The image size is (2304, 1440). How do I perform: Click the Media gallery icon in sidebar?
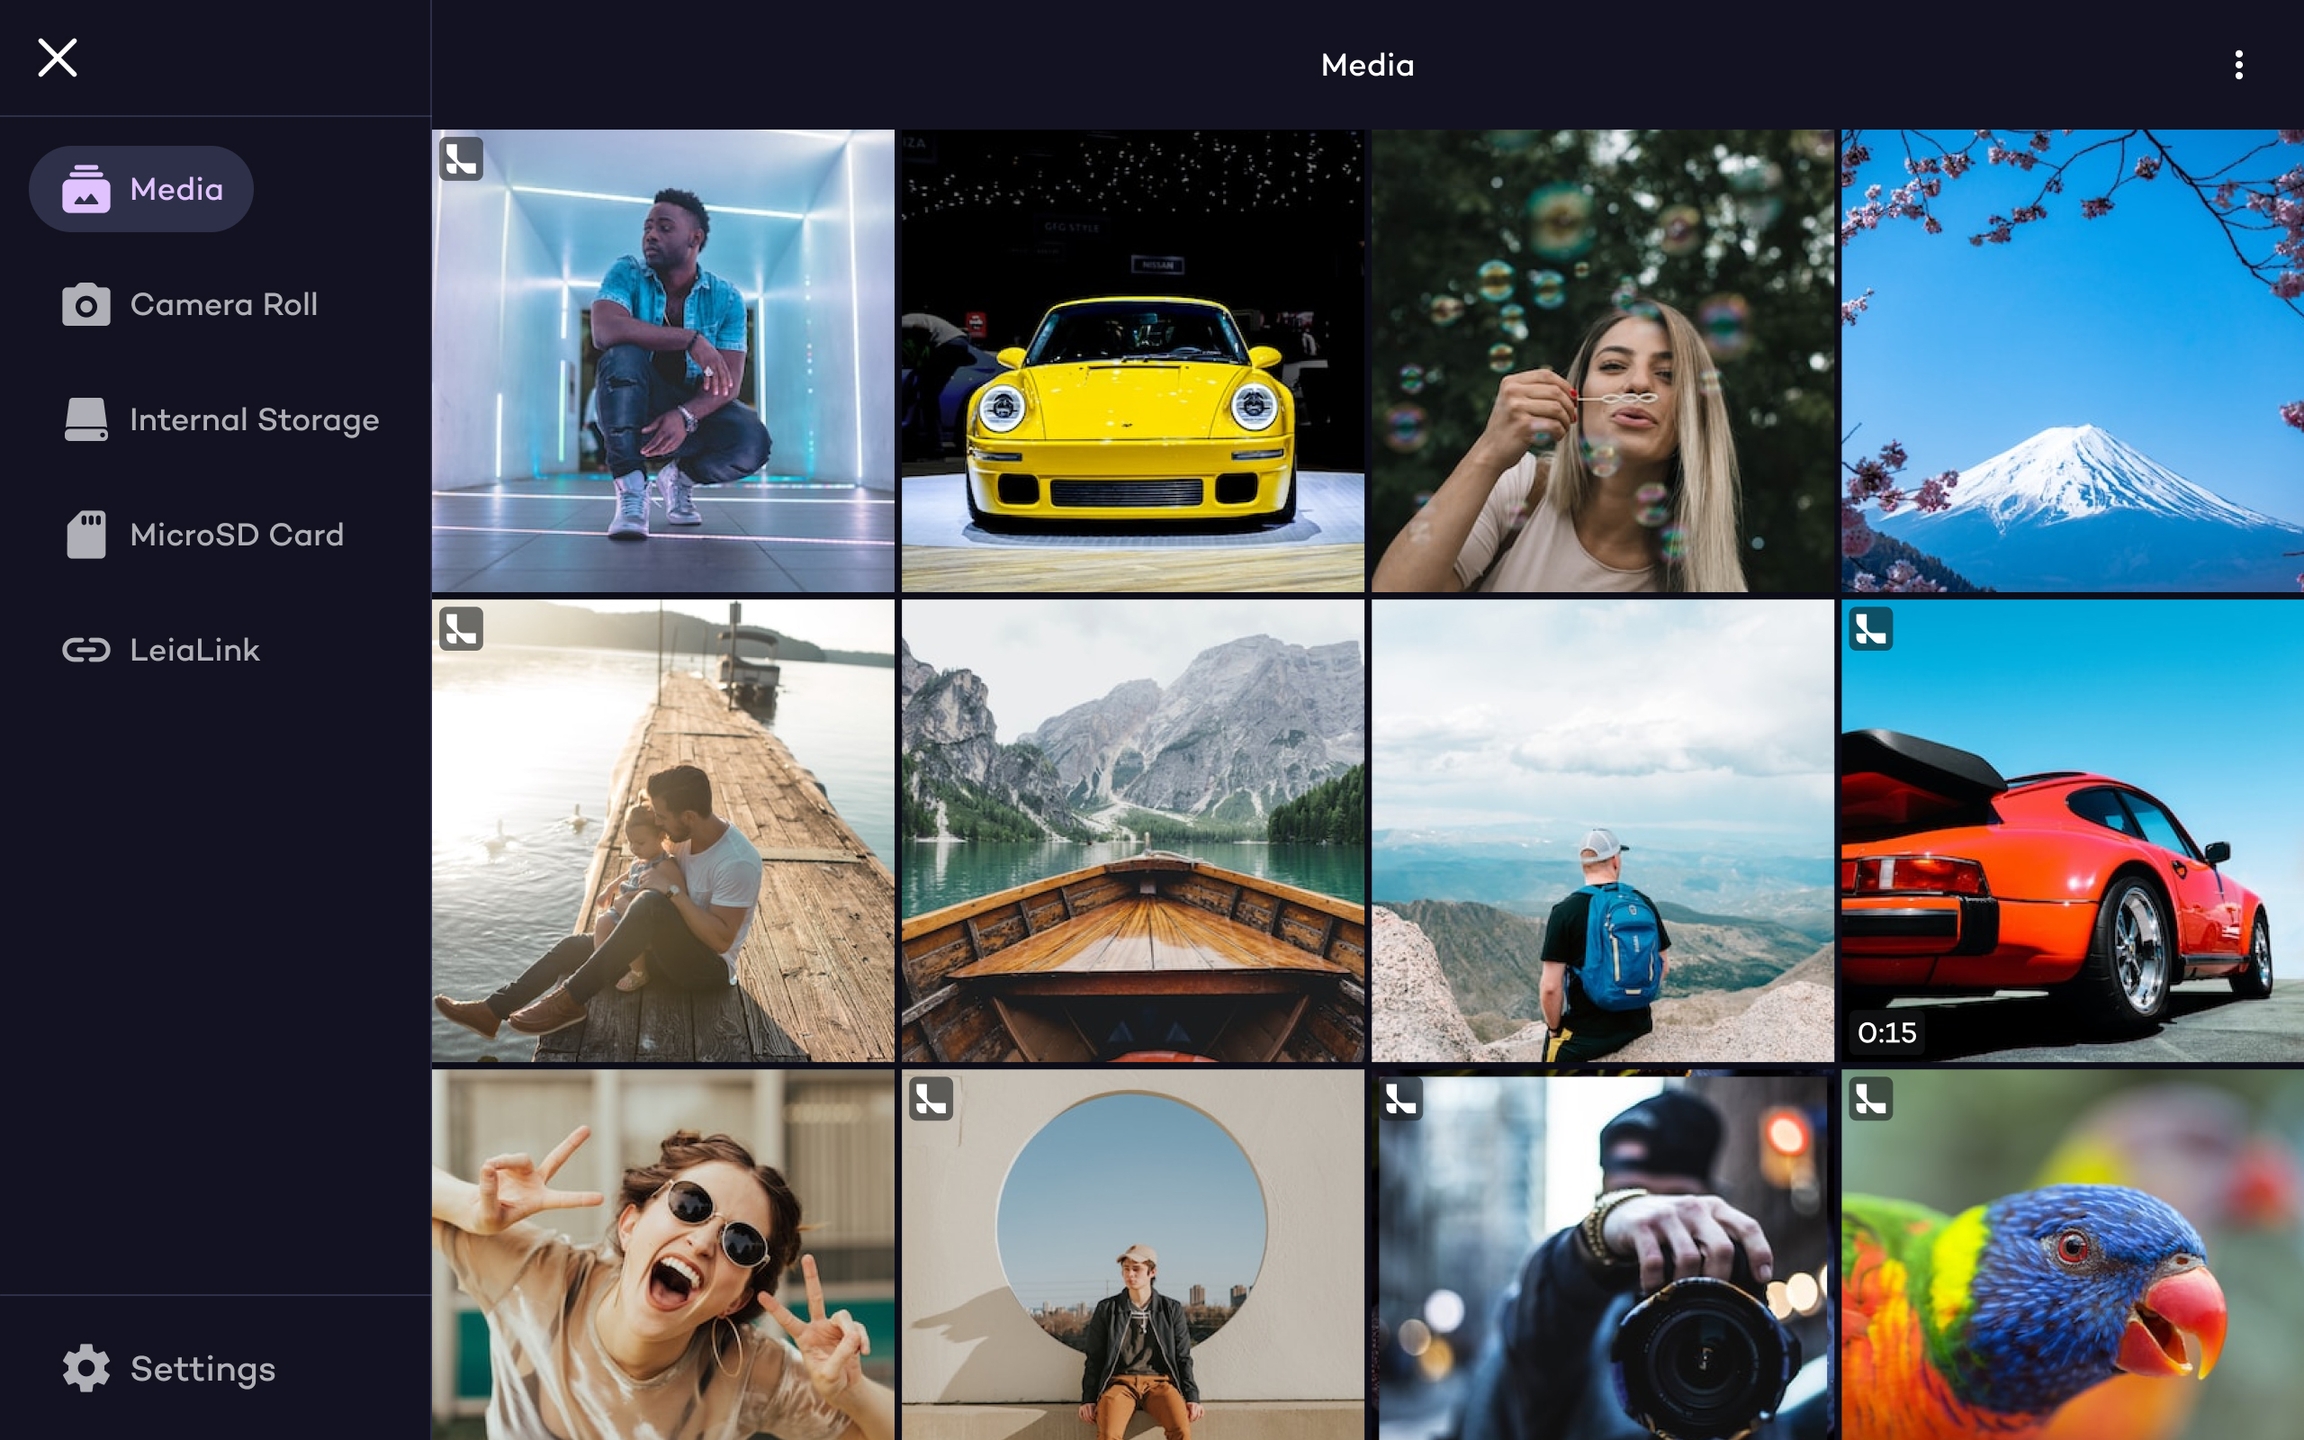pyautogui.click(x=86, y=189)
